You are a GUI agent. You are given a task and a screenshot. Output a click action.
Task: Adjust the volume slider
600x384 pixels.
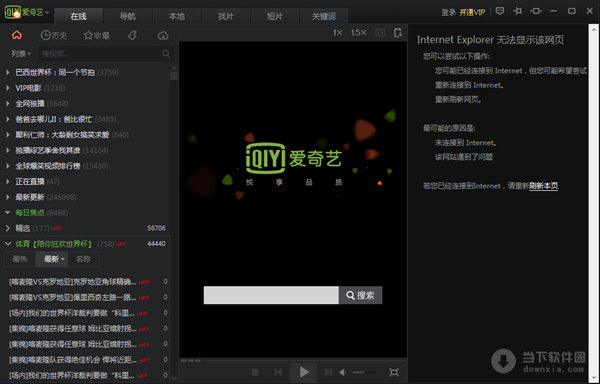[x=364, y=372]
